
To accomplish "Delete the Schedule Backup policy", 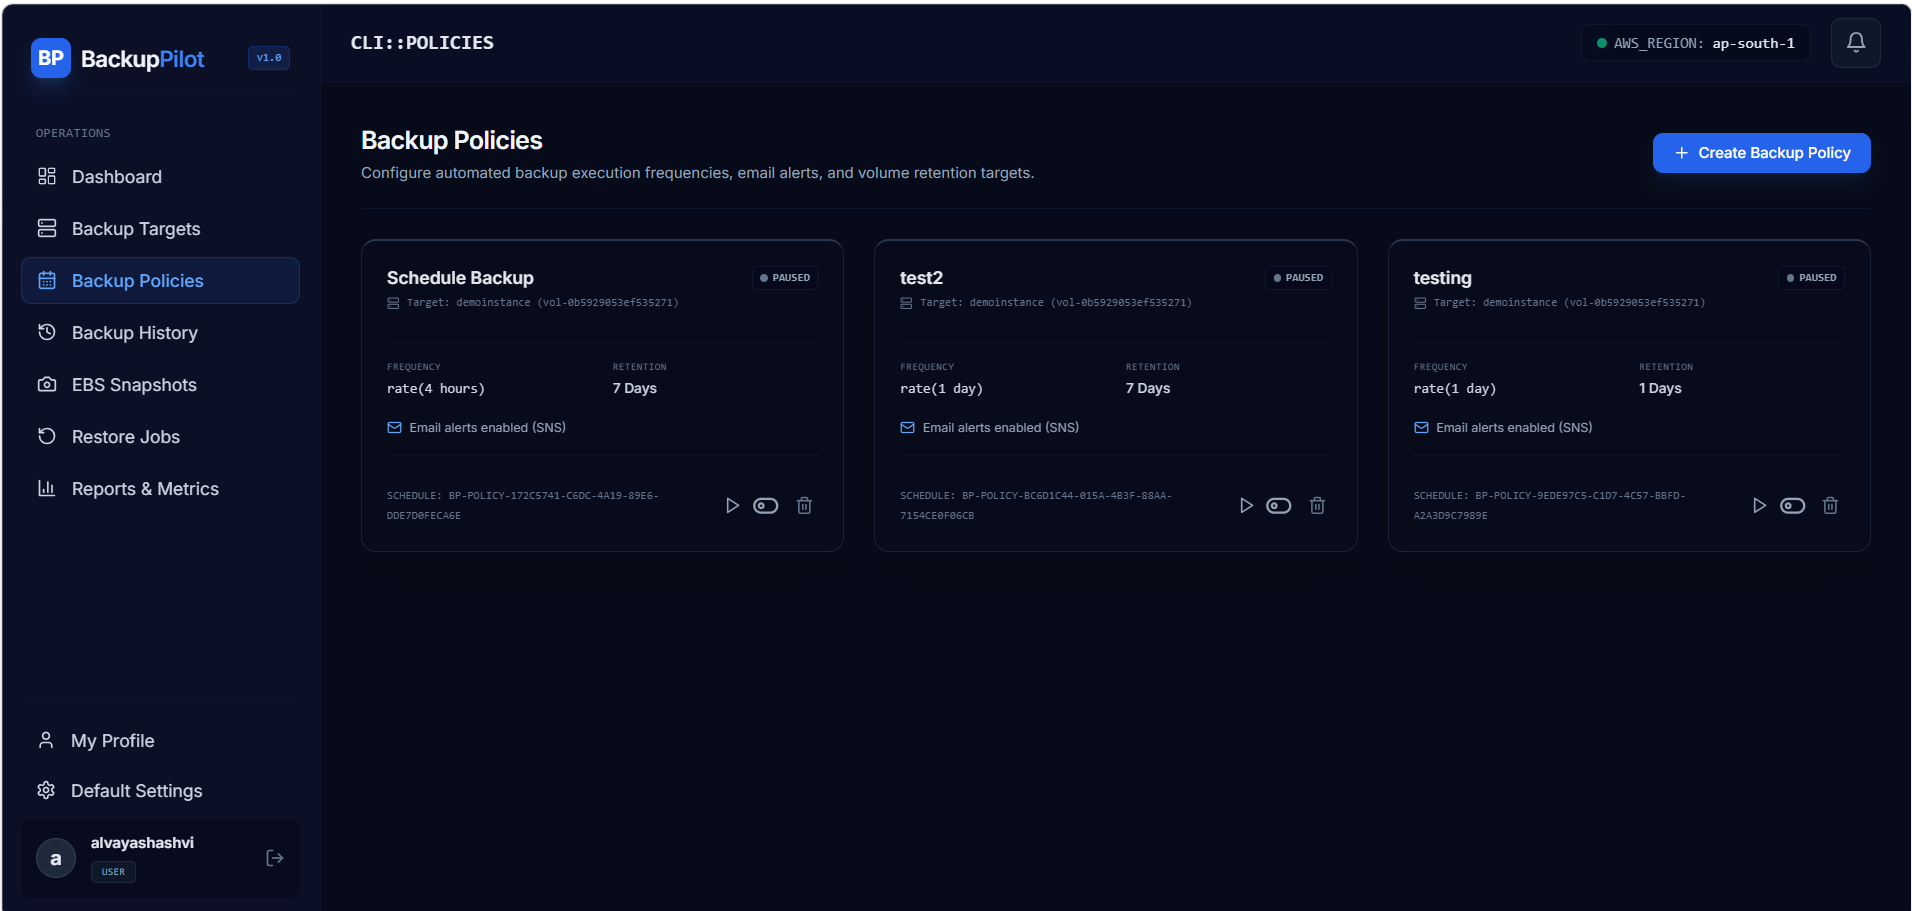I will [x=804, y=506].
